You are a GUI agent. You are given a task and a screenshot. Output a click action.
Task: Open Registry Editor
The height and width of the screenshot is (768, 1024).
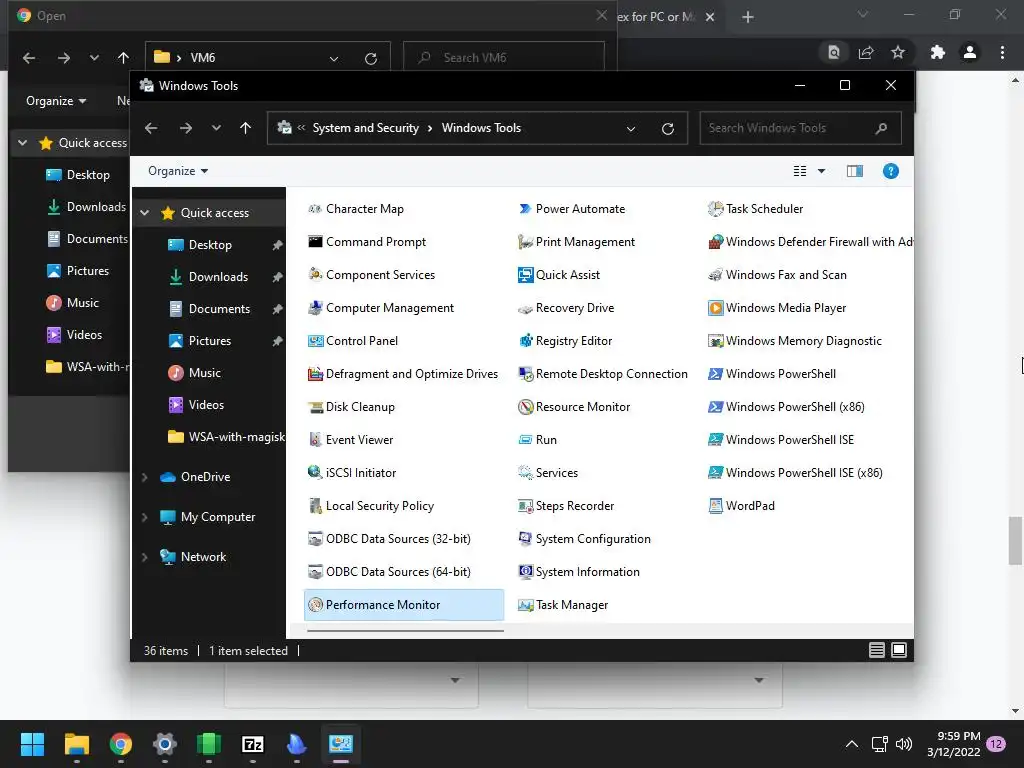pos(565,341)
